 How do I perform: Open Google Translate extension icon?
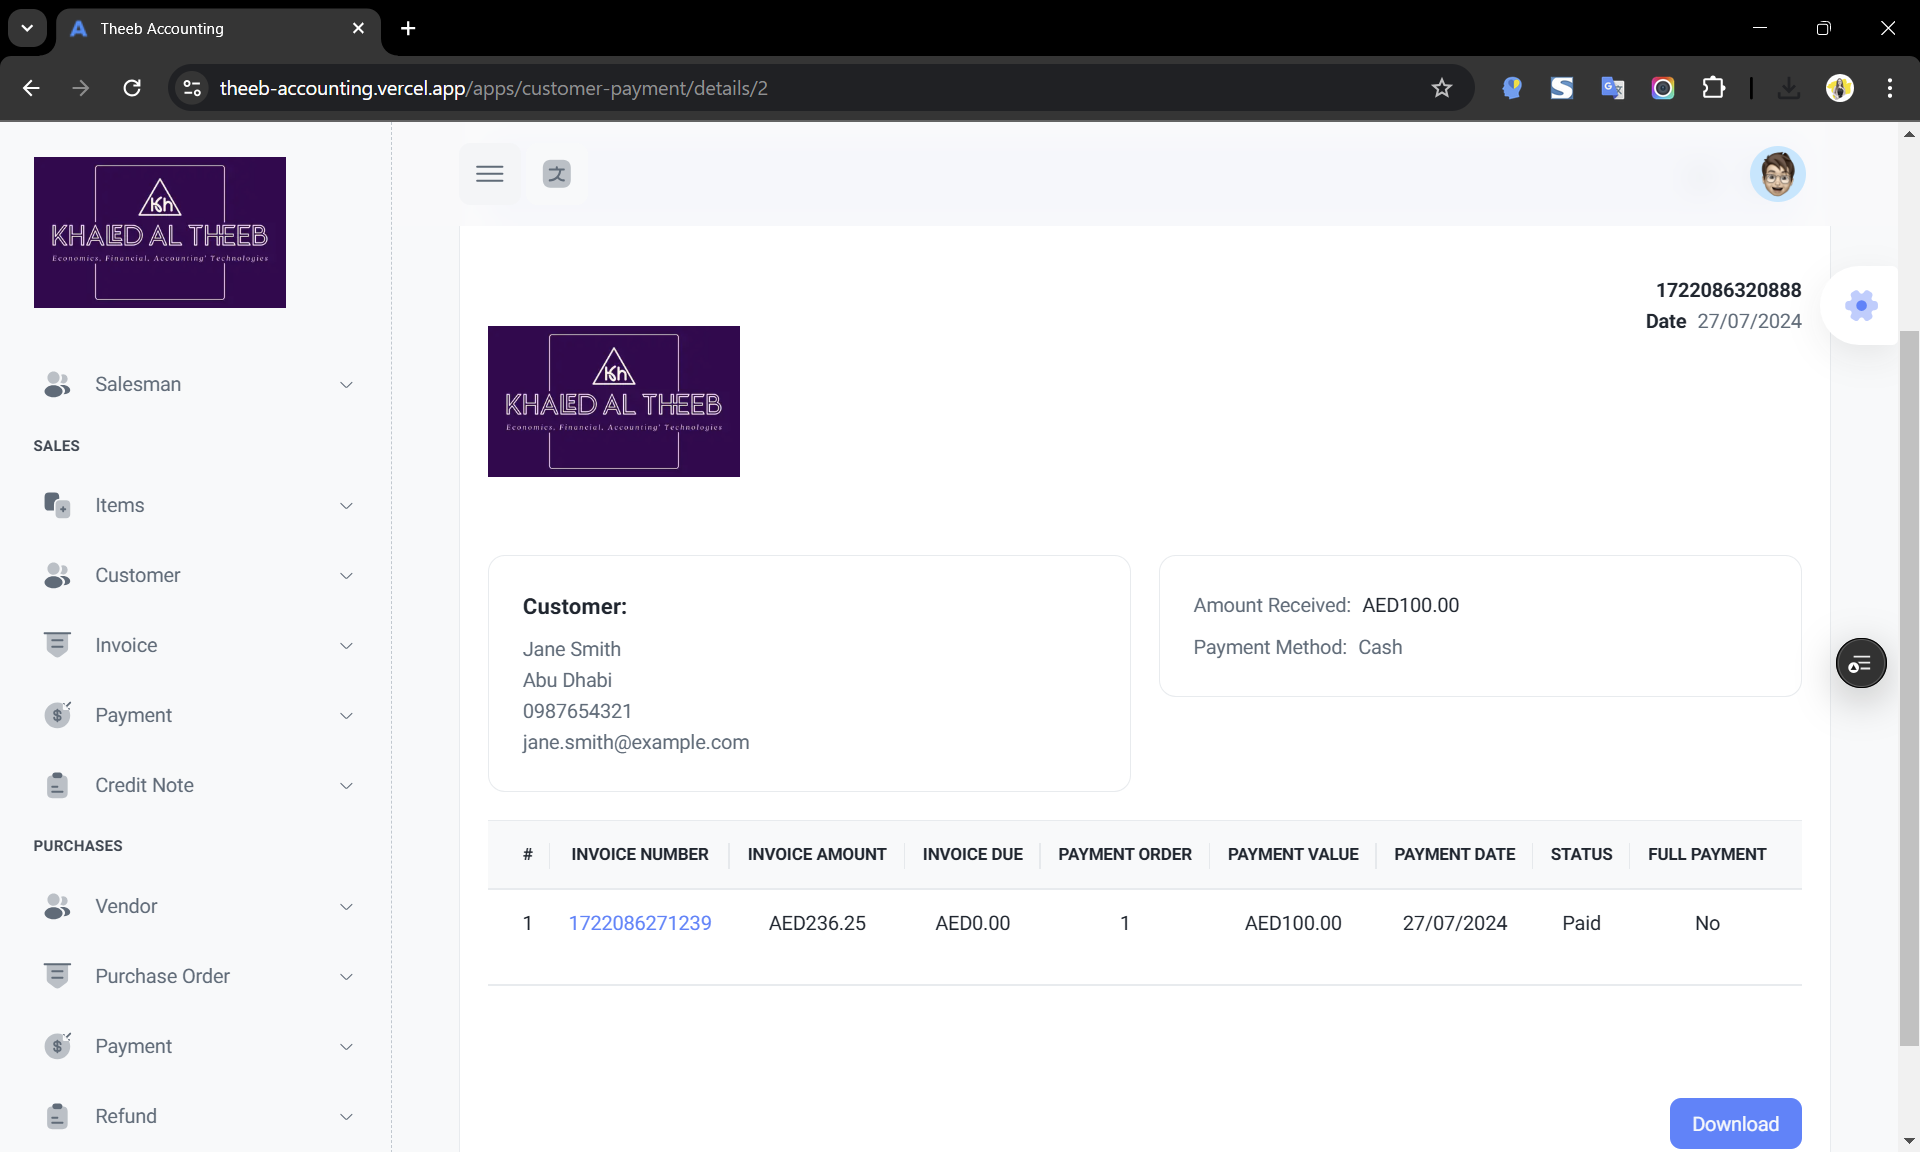1612,88
